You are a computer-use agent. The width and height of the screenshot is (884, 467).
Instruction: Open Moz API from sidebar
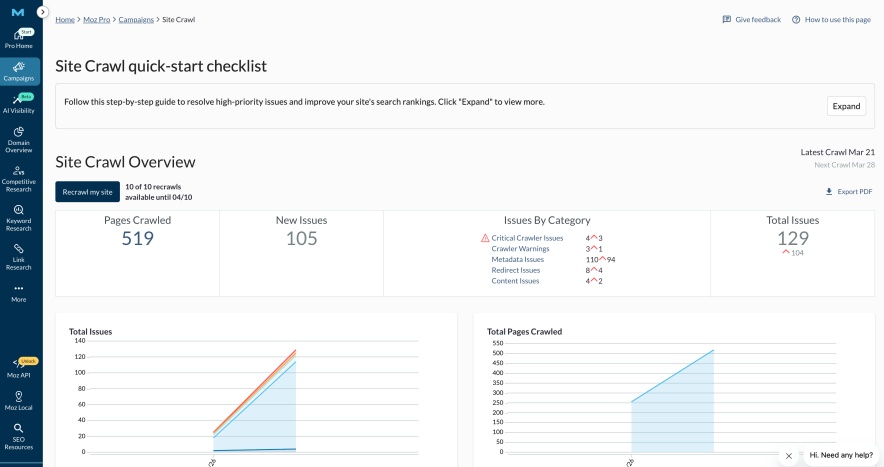pyautogui.click(x=19, y=368)
